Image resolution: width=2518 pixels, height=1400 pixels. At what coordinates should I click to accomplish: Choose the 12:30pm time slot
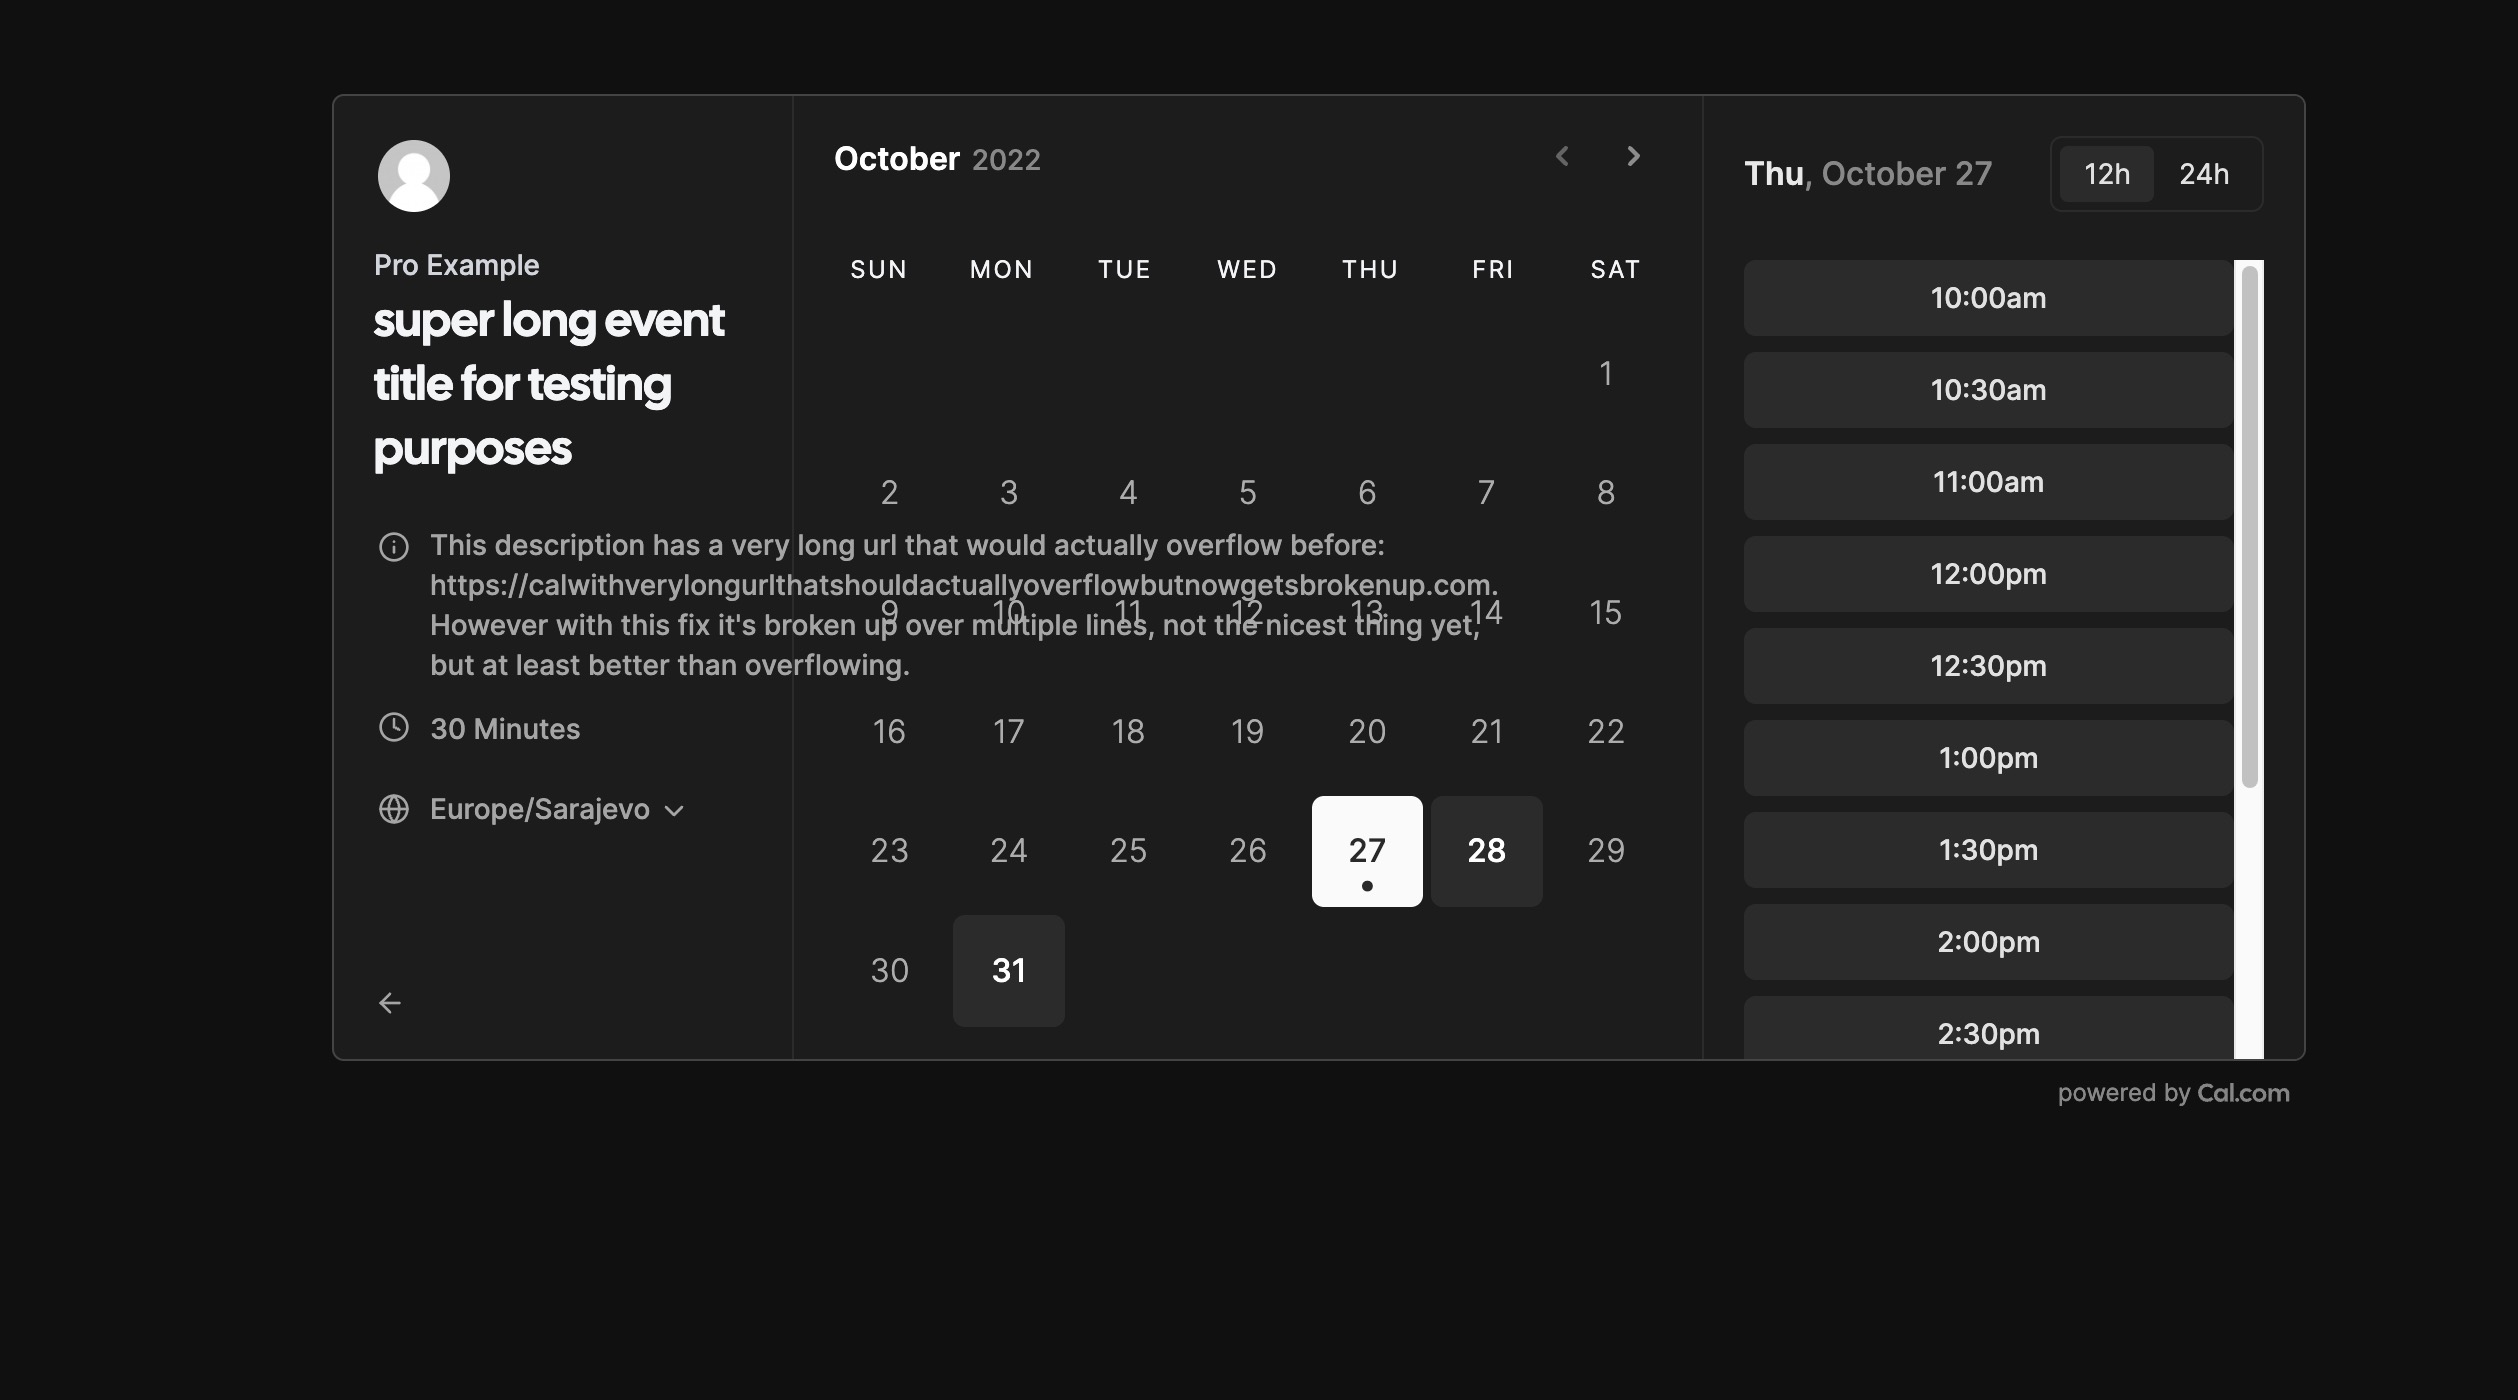click(x=1988, y=666)
